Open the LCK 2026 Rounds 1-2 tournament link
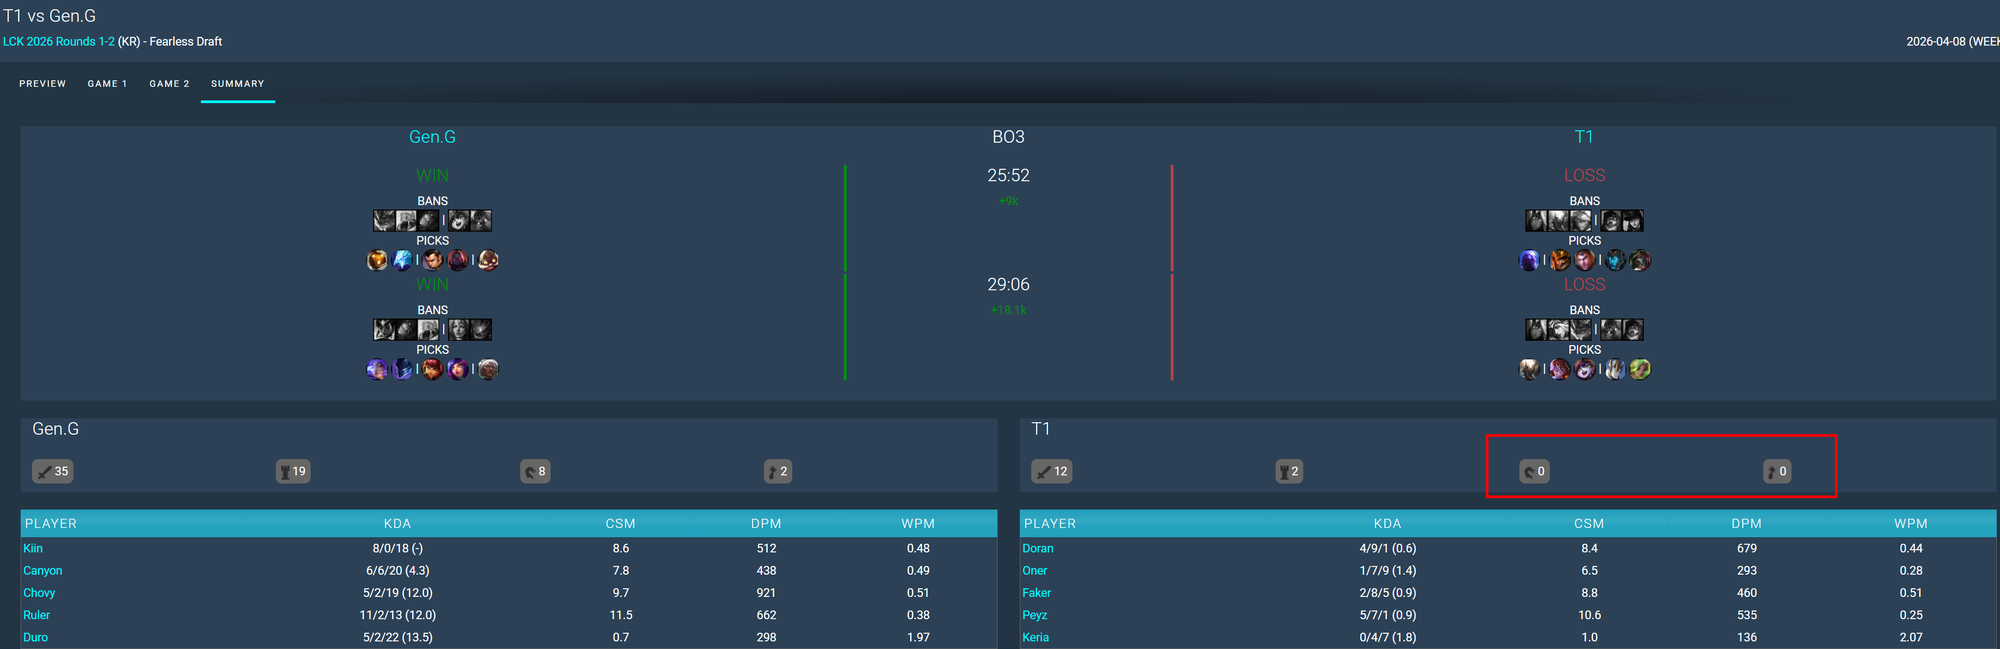Image resolution: width=2000 pixels, height=649 pixels. coord(58,41)
